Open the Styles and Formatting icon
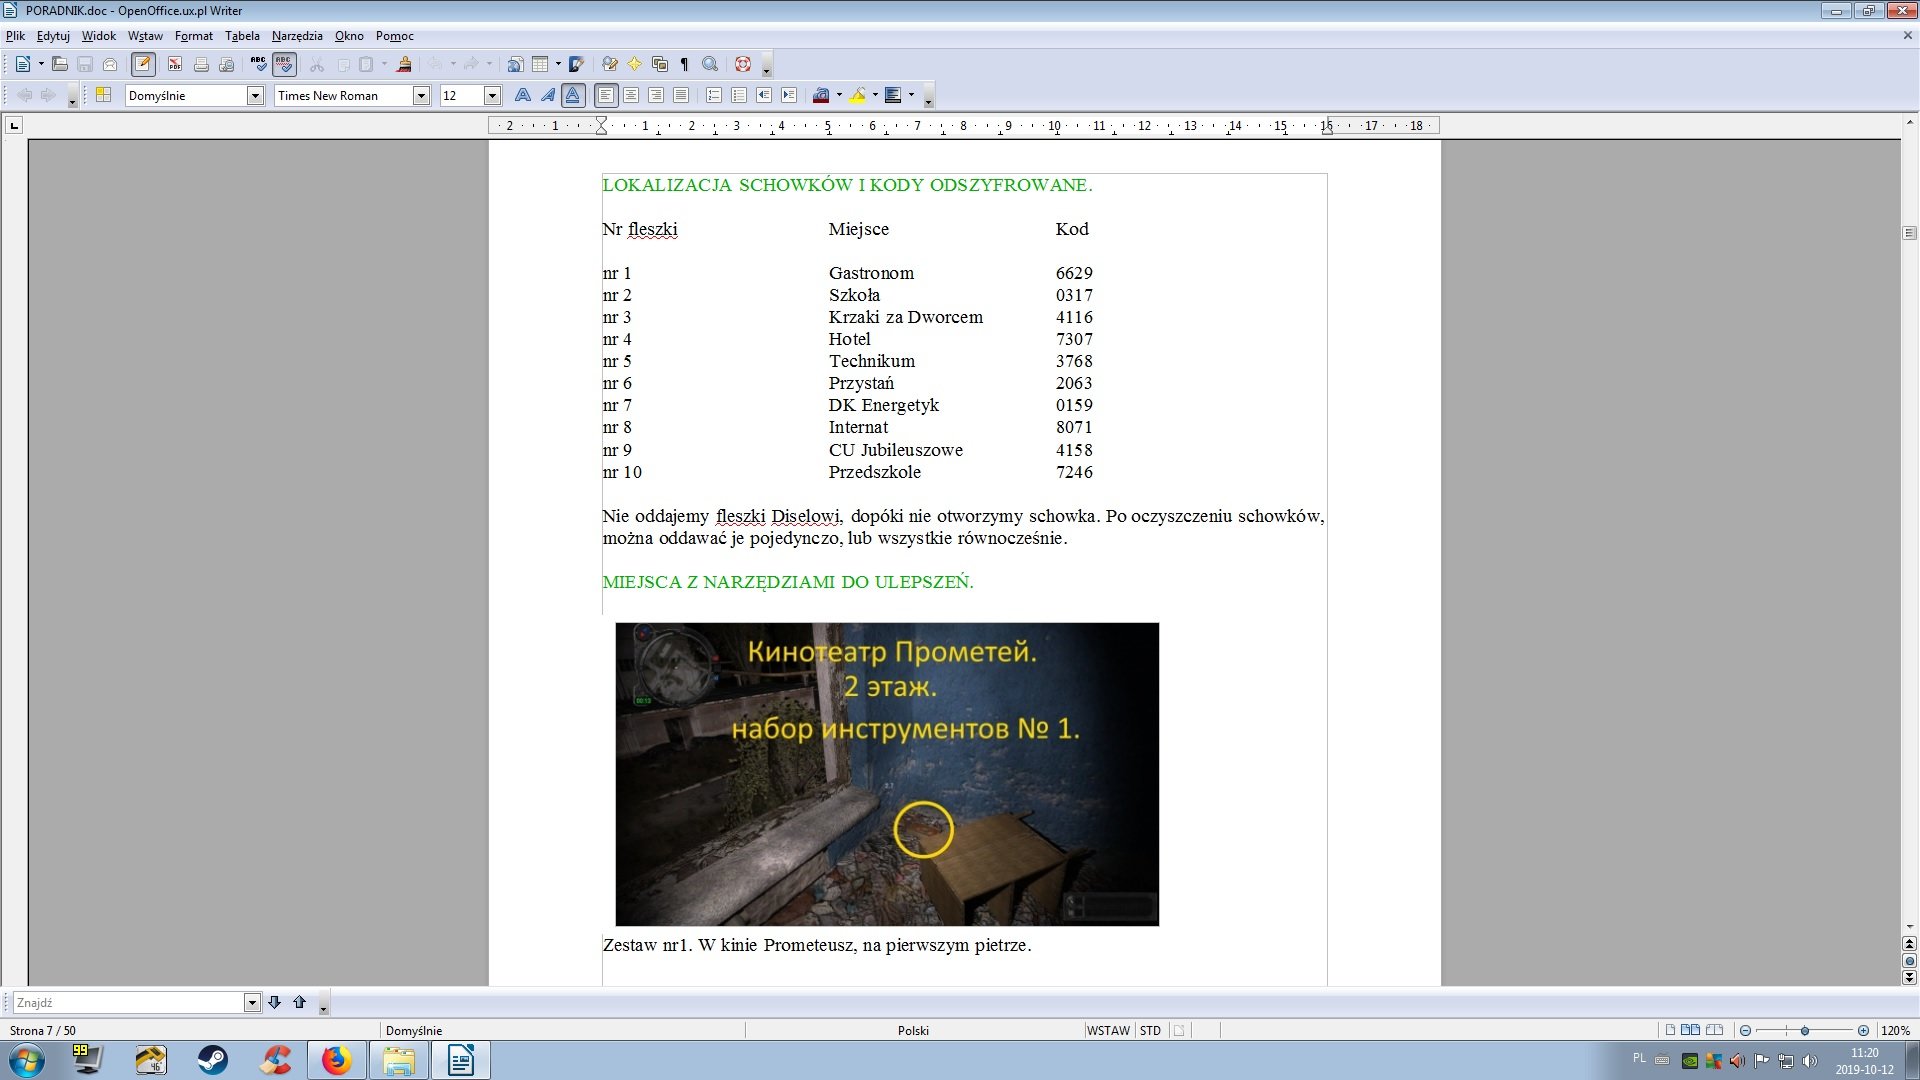The image size is (1920, 1080). [103, 95]
